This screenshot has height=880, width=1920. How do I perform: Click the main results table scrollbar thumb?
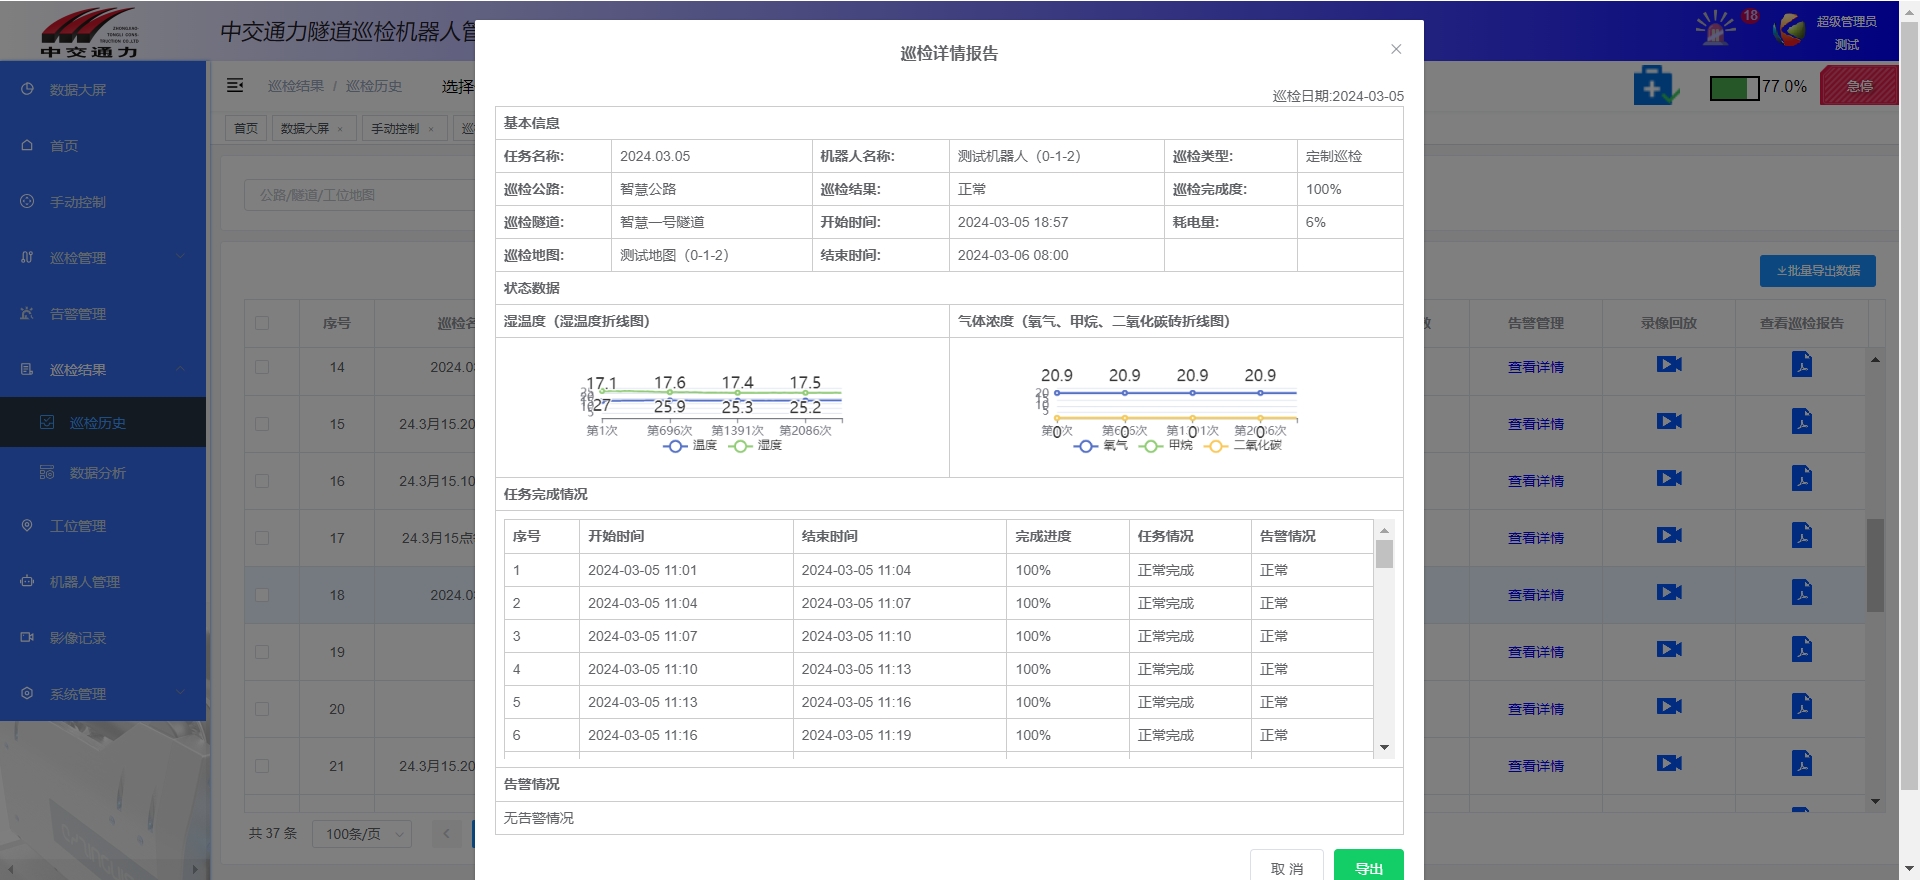(1875, 565)
